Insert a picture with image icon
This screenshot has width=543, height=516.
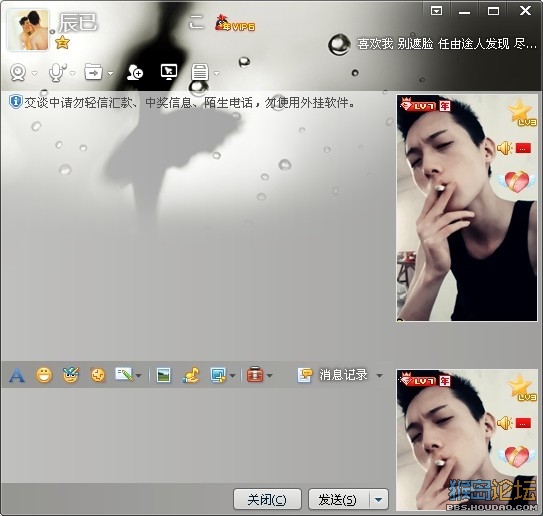point(163,375)
